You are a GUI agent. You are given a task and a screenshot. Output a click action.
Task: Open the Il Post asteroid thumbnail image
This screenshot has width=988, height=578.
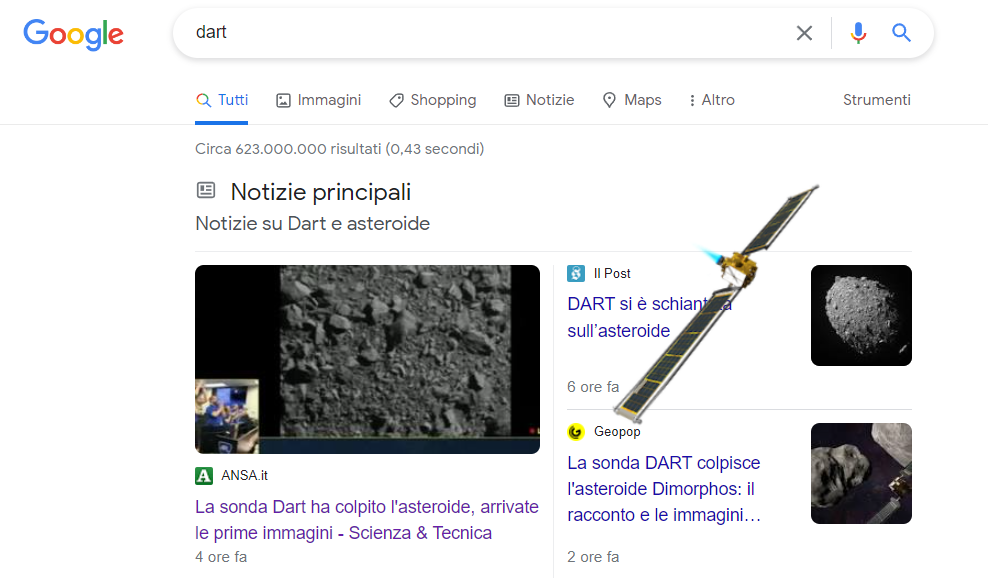[861, 316]
